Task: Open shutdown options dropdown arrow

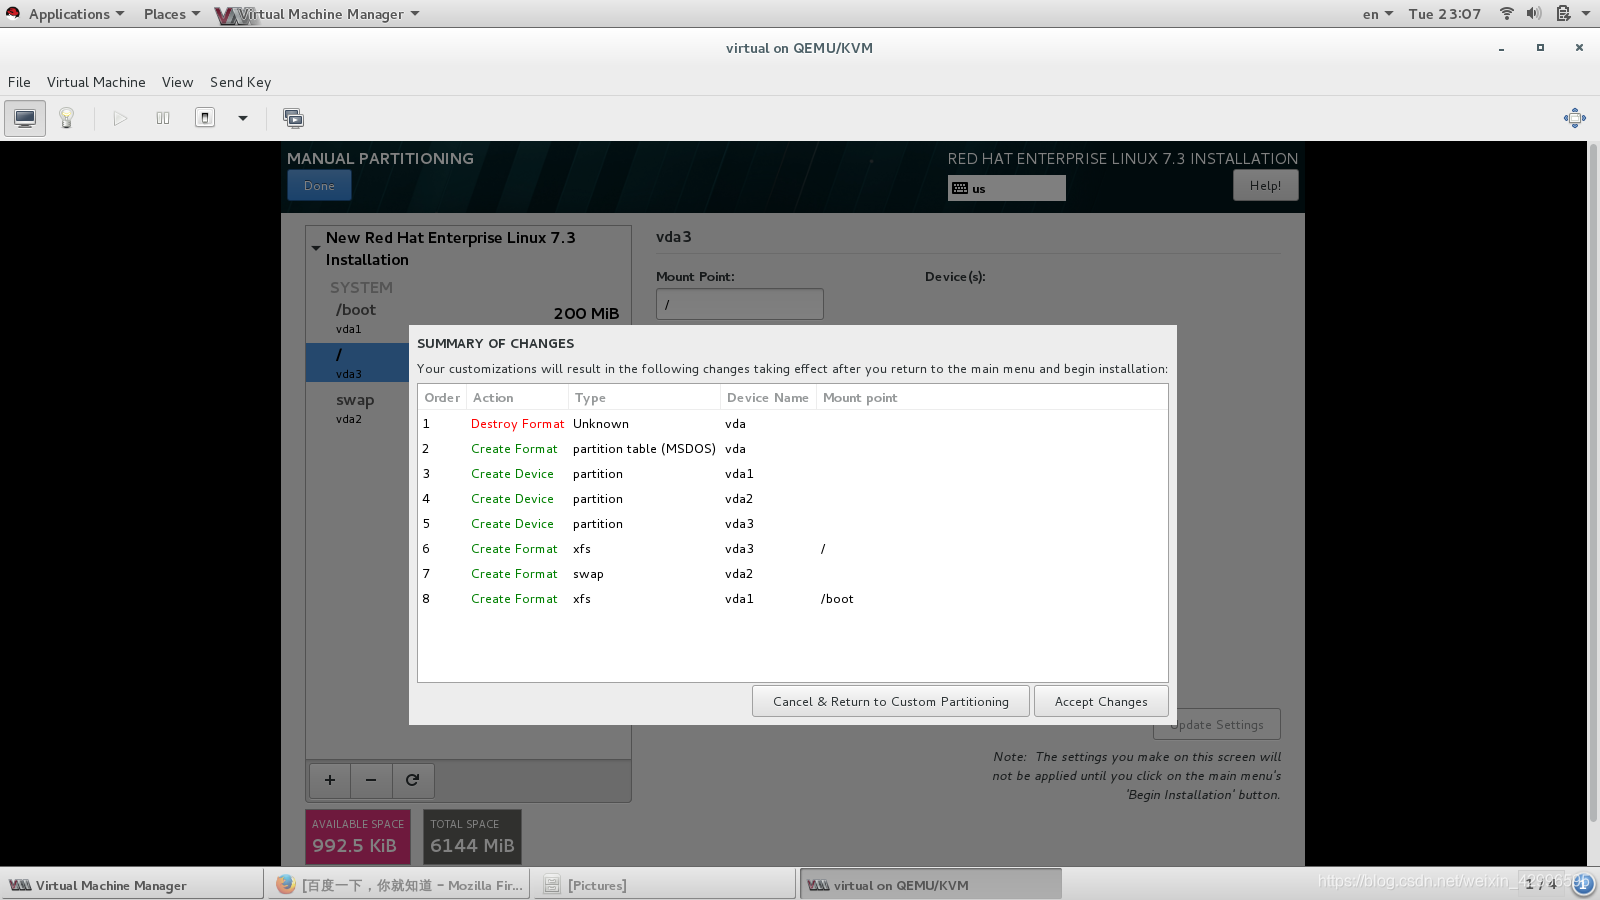Action: [242, 118]
